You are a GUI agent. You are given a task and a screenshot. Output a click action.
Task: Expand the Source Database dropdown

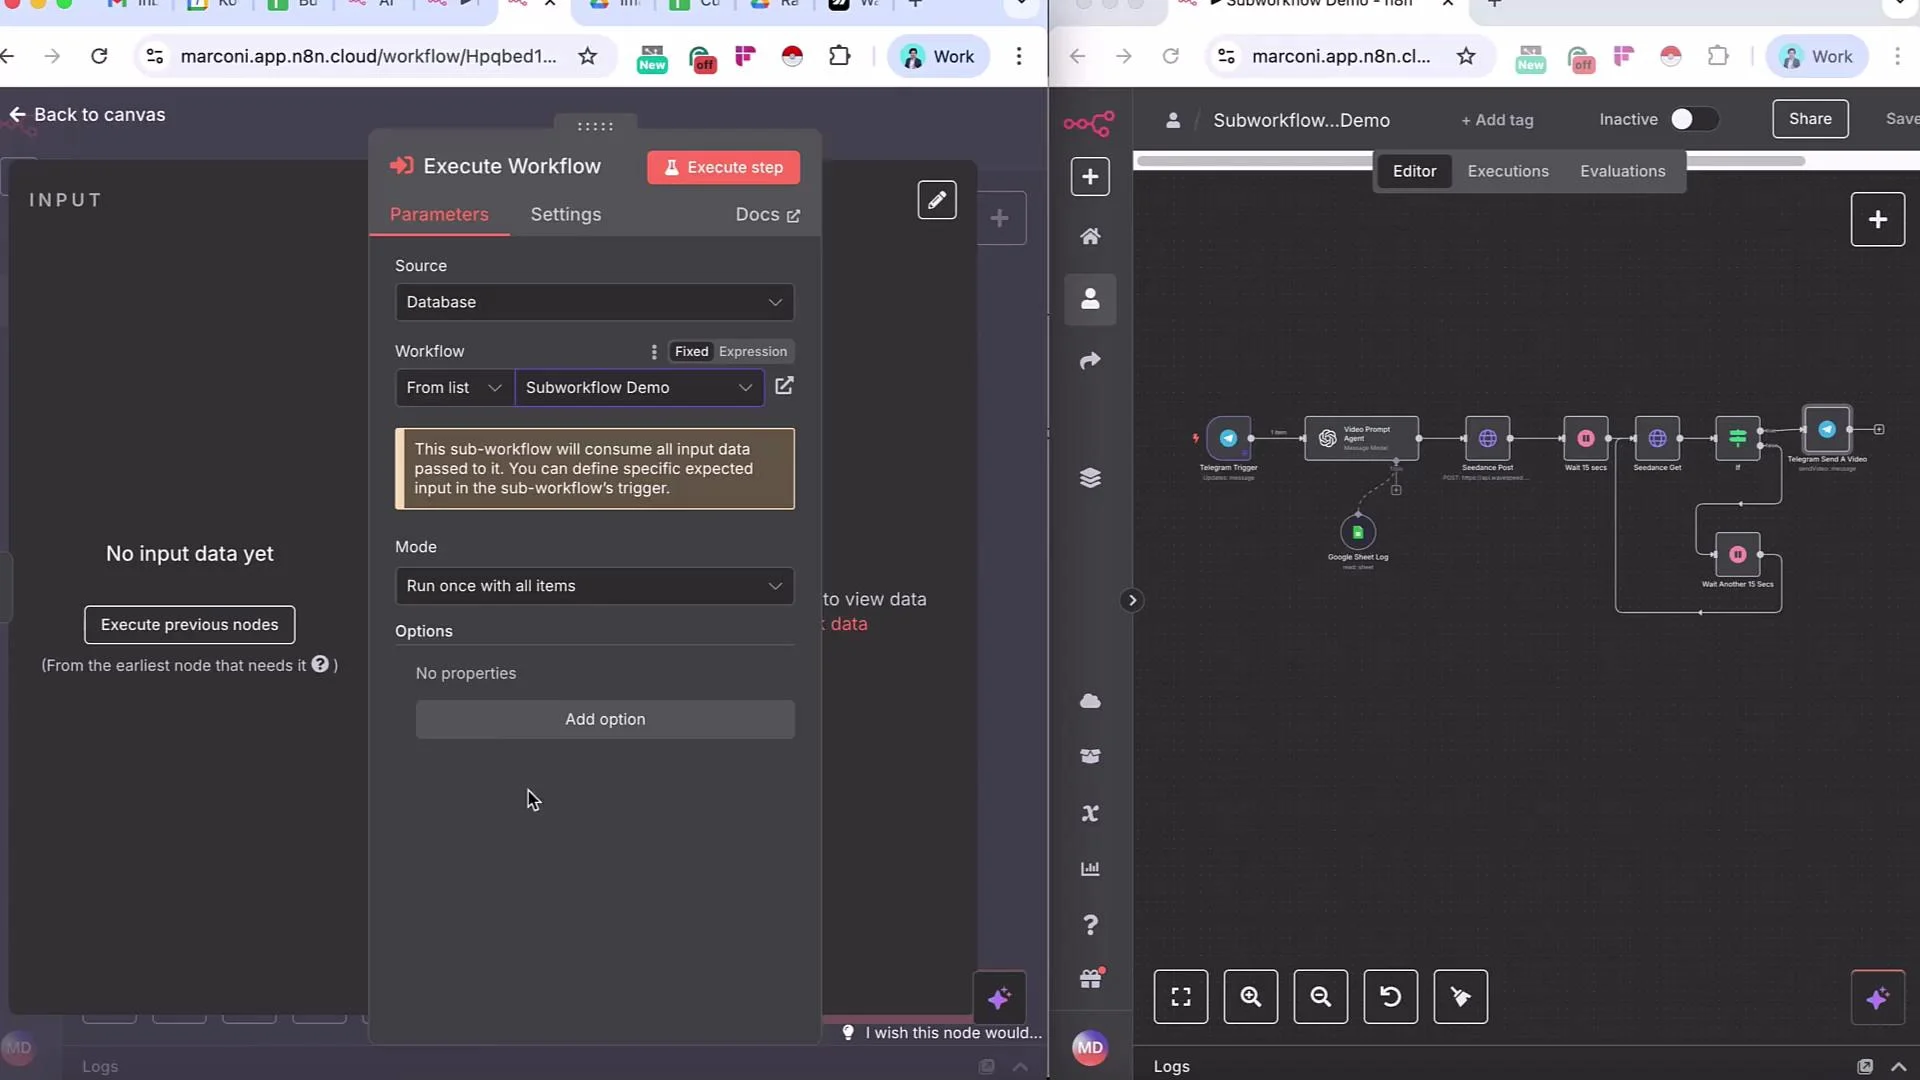pos(595,302)
